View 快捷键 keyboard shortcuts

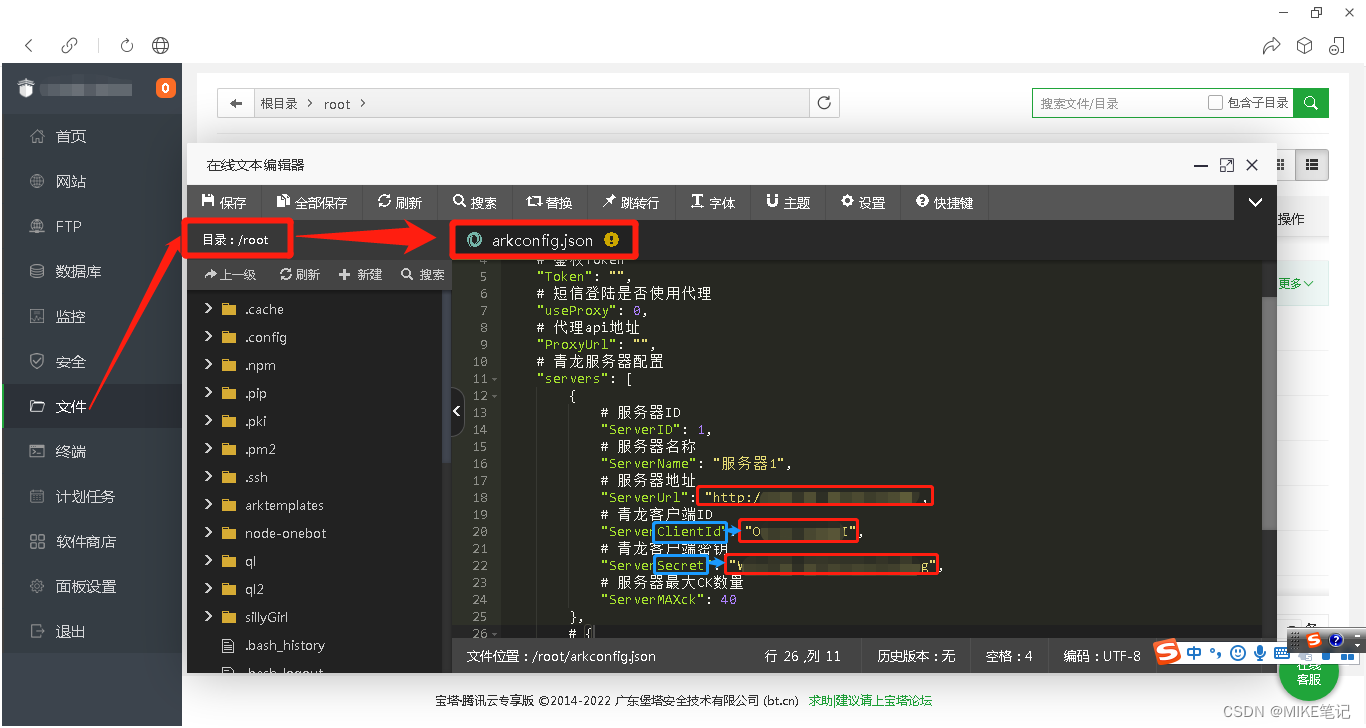943,201
